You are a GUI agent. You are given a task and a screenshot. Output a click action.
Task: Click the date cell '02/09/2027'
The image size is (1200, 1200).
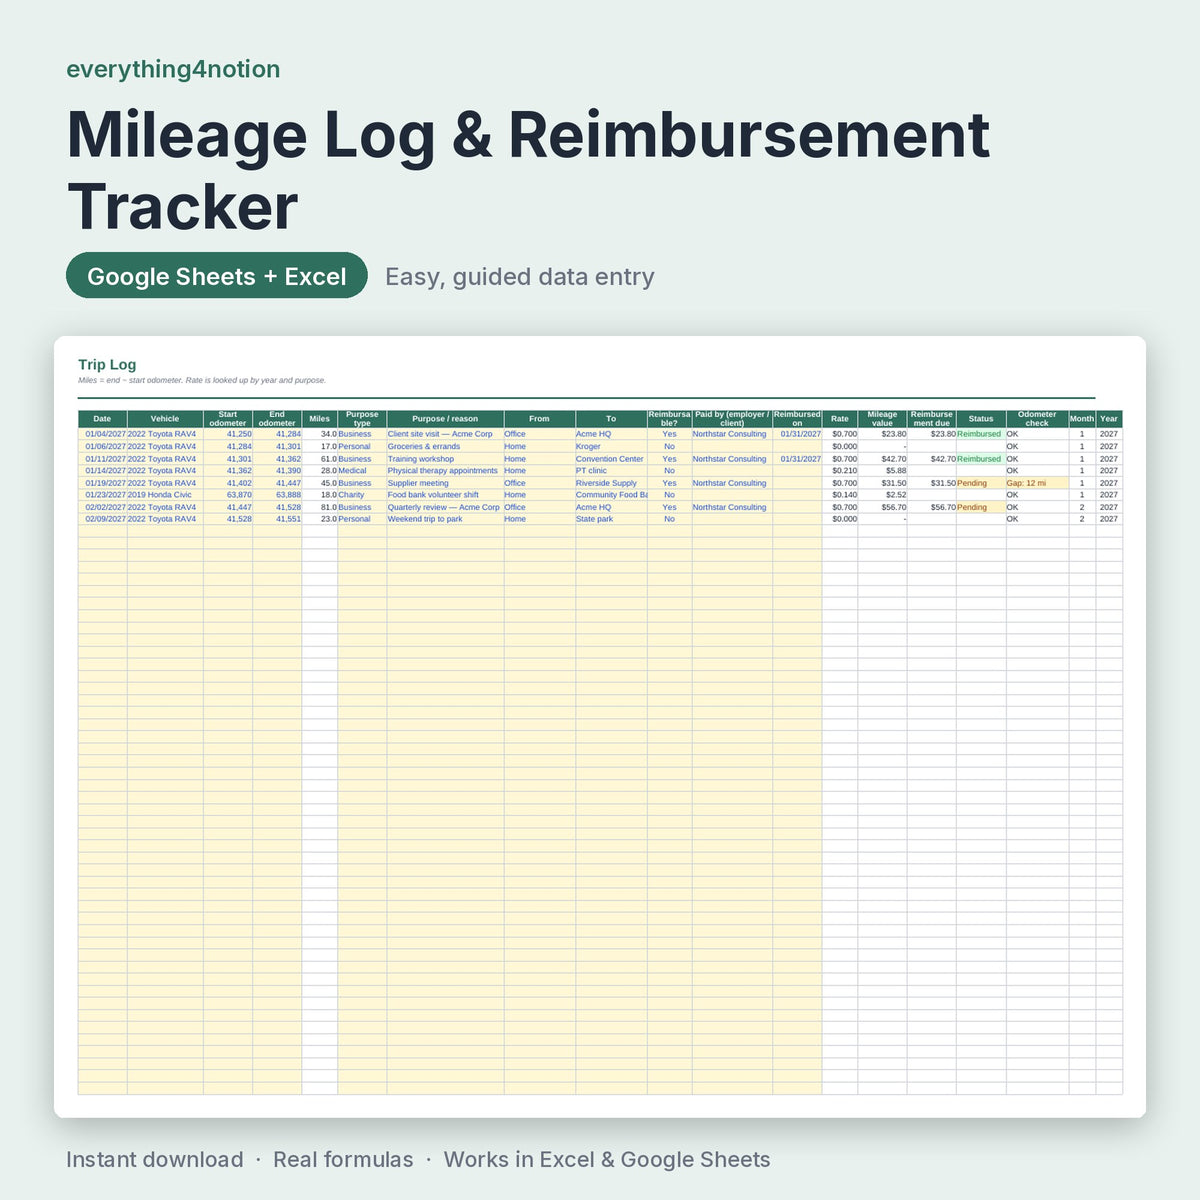point(102,519)
